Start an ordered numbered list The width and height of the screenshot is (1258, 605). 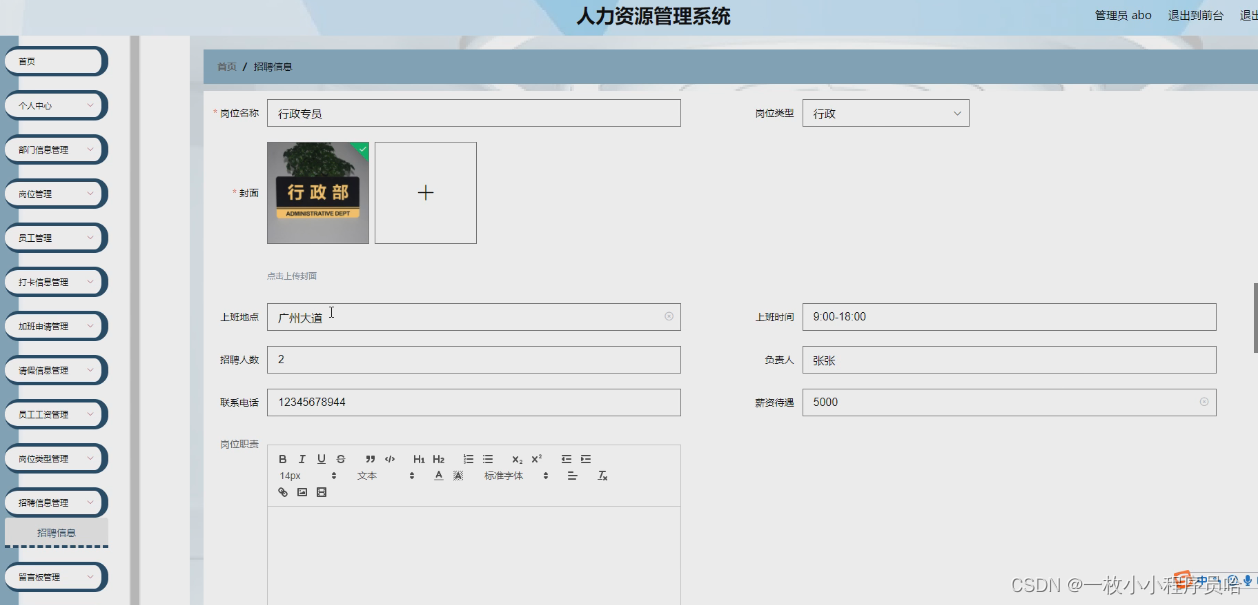click(468, 459)
